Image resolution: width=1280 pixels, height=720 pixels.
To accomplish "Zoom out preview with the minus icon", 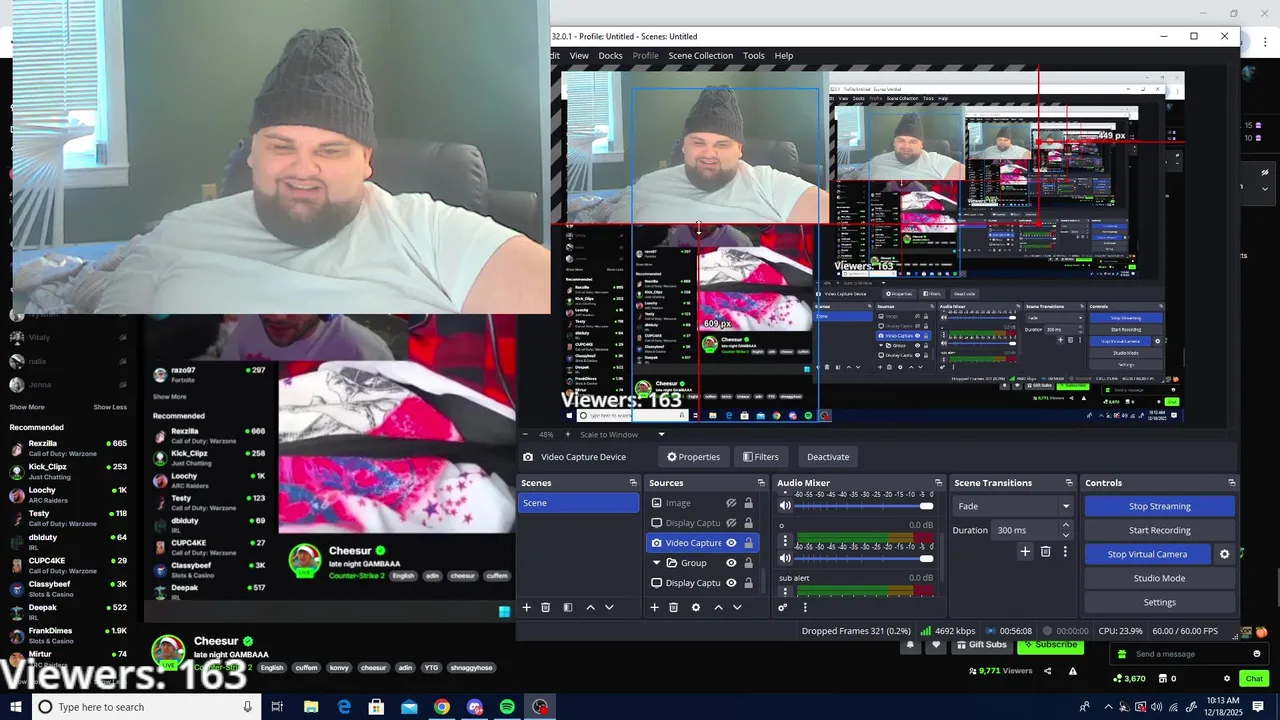I will click(x=525, y=434).
